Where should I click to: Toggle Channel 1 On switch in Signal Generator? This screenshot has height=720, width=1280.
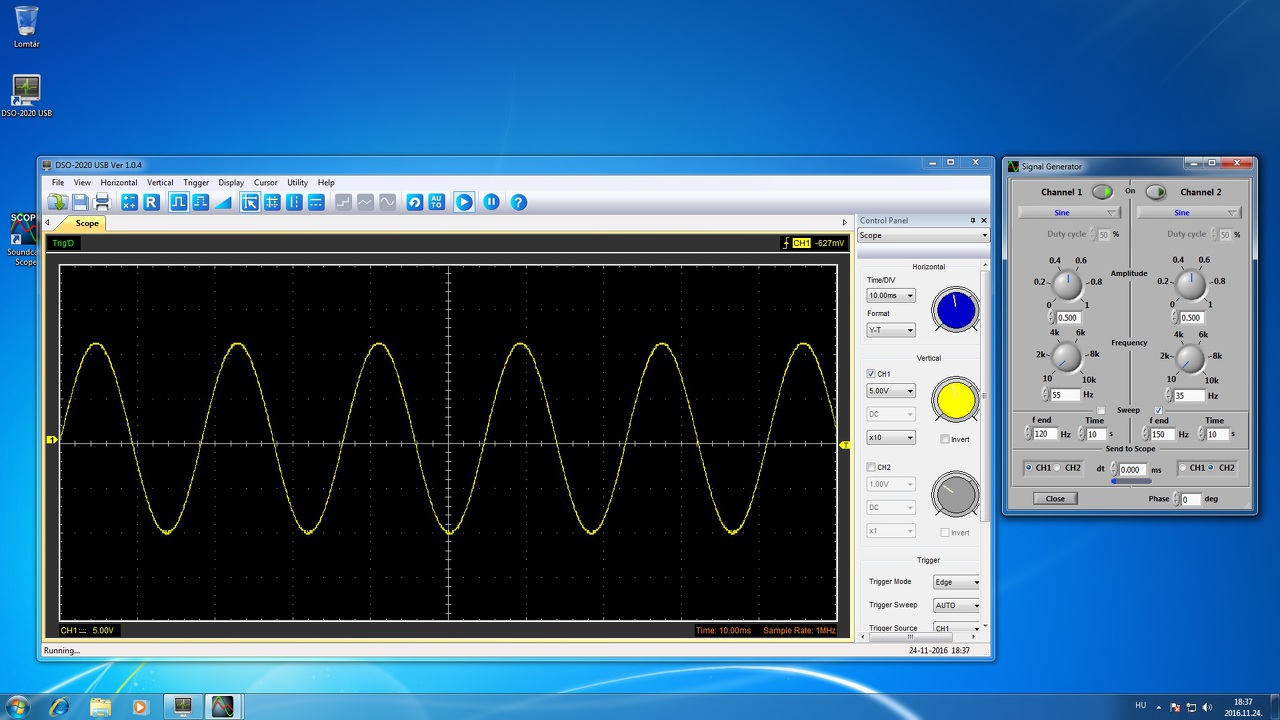(1102, 192)
